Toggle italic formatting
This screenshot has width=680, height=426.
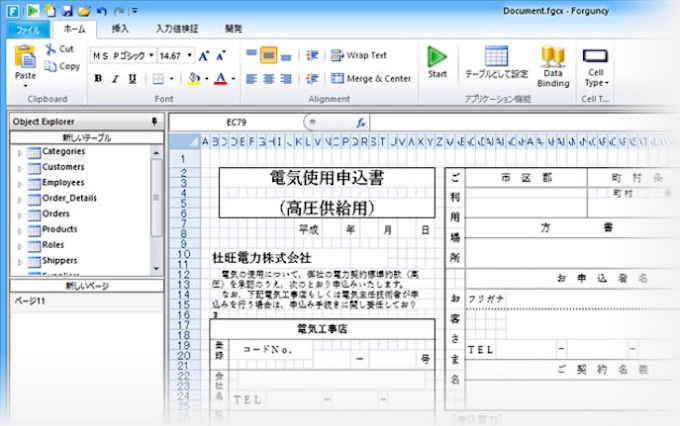114,78
